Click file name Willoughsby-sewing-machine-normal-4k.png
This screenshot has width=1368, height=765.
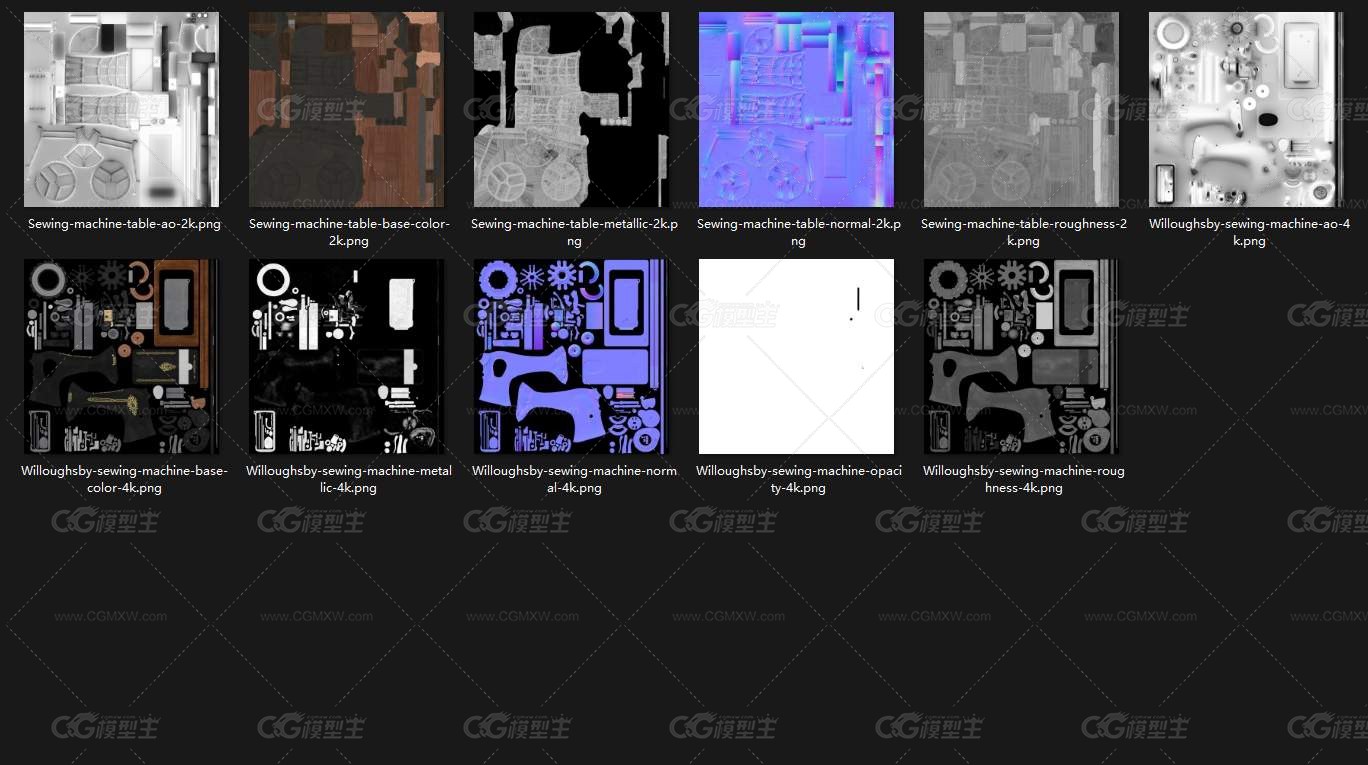[x=574, y=480]
